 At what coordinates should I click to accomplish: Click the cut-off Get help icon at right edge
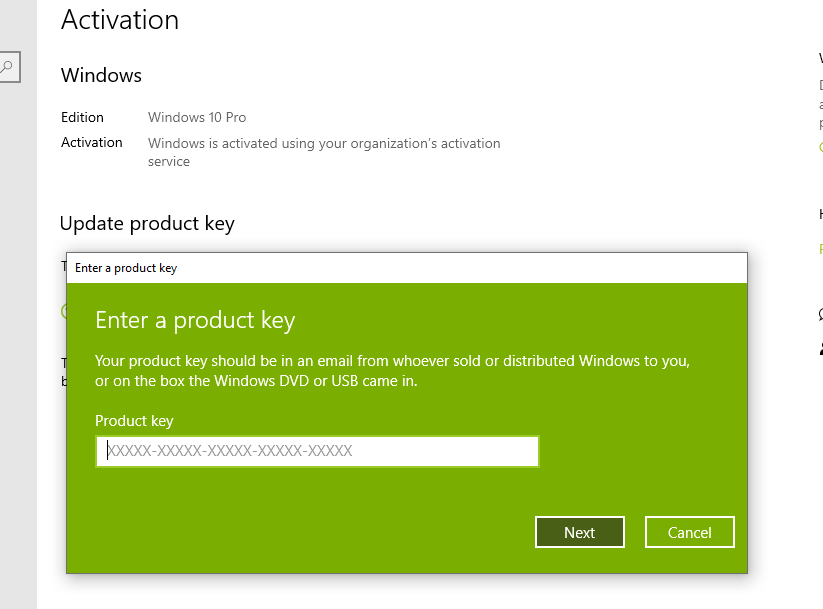[x=820, y=314]
